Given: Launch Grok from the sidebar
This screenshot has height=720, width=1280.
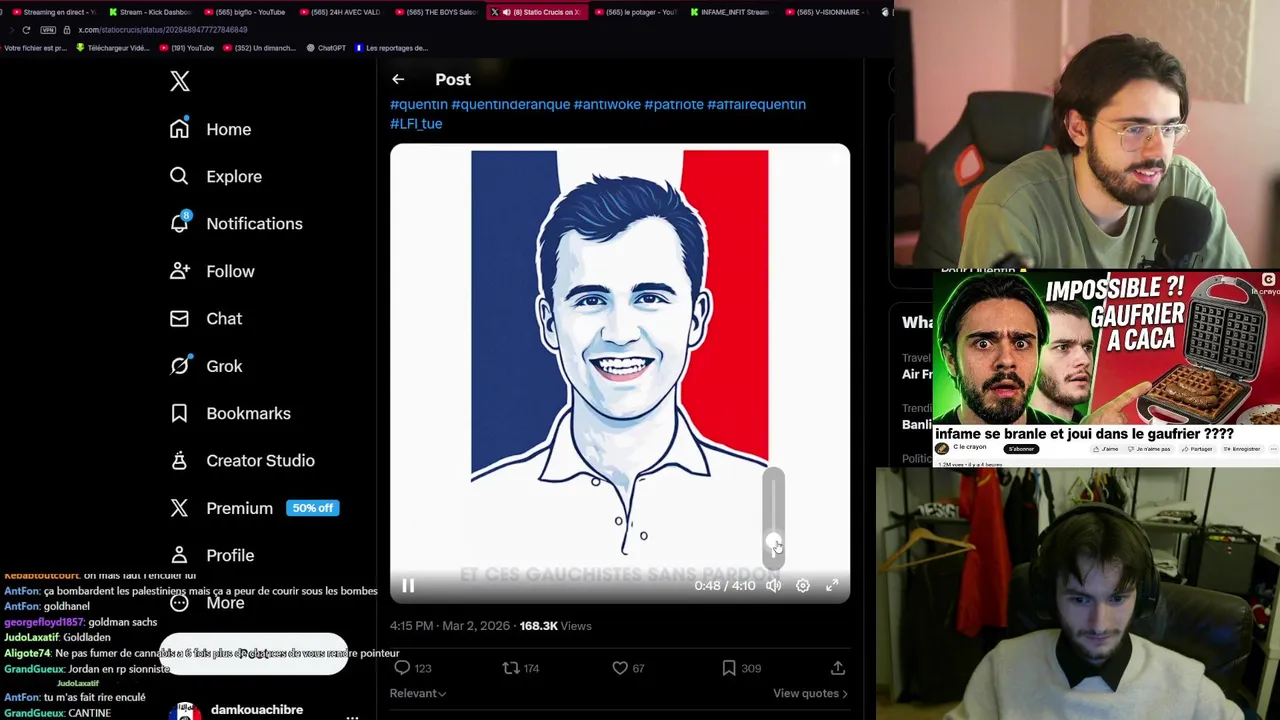Looking at the screenshot, I should coord(206,366).
